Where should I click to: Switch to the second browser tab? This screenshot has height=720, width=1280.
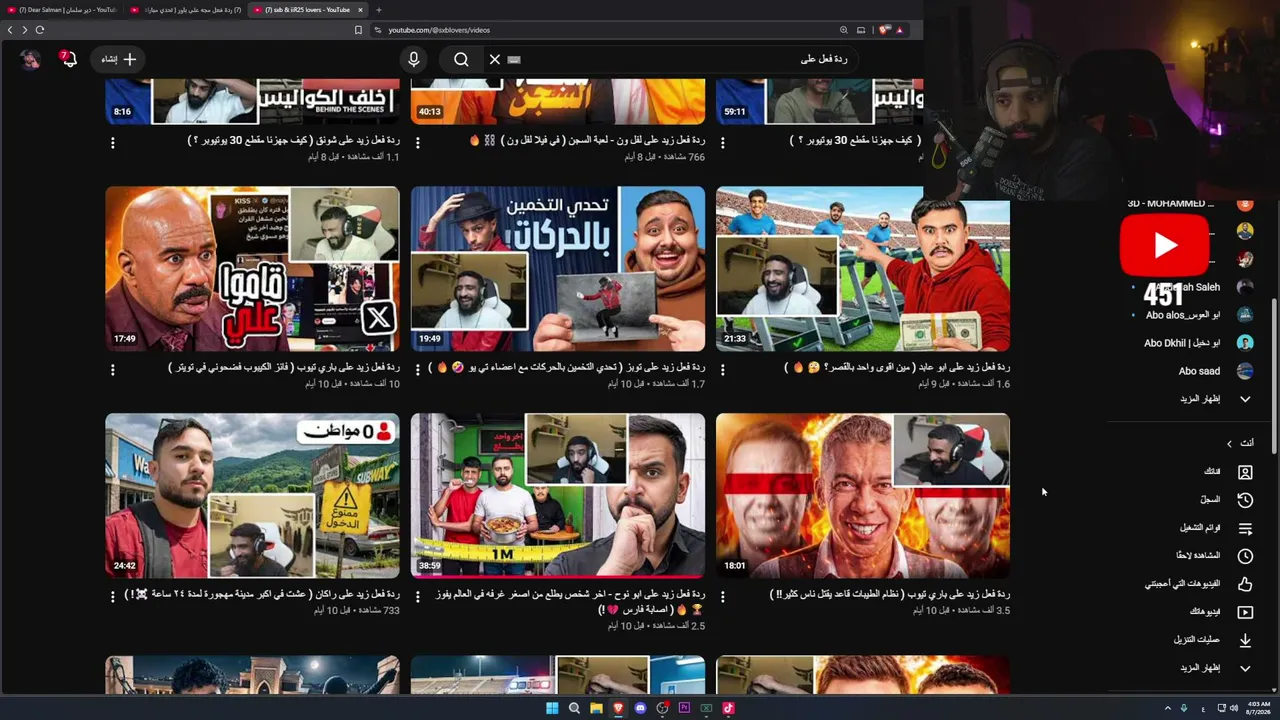[x=185, y=10]
